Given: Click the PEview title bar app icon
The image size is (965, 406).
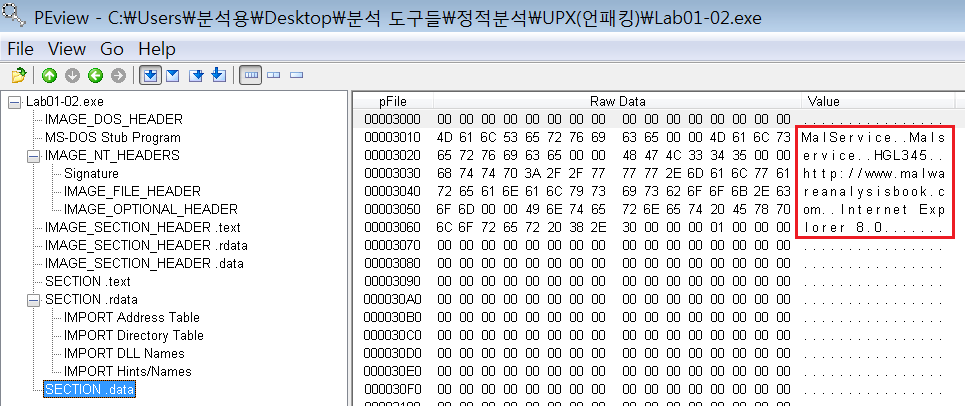Looking at the screenshot, I should [x=14, y=15].
